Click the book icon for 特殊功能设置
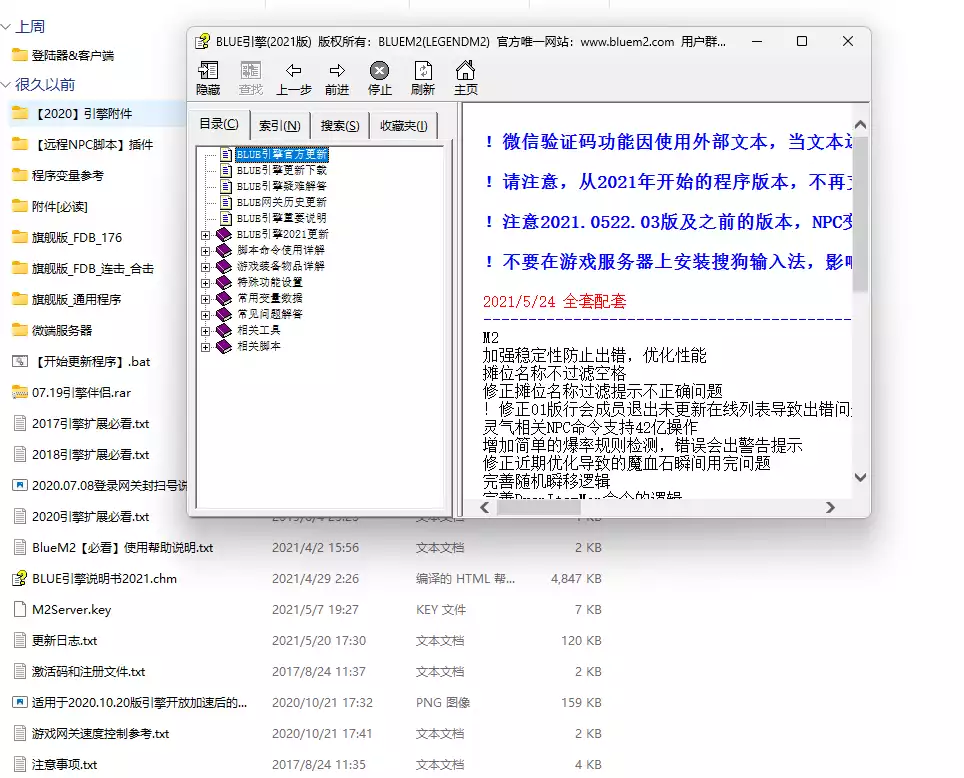This screenshot has height=778, width=964. (x=224, y=282)
